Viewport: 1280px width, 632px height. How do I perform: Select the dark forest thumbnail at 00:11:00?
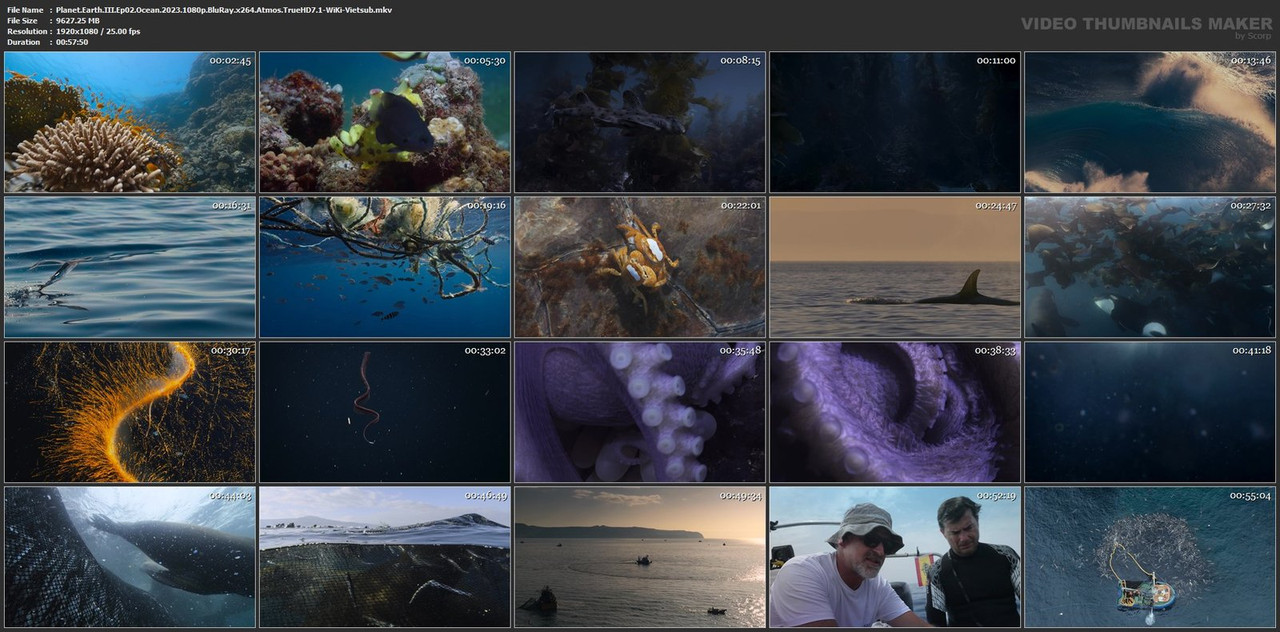click(895, 122)
